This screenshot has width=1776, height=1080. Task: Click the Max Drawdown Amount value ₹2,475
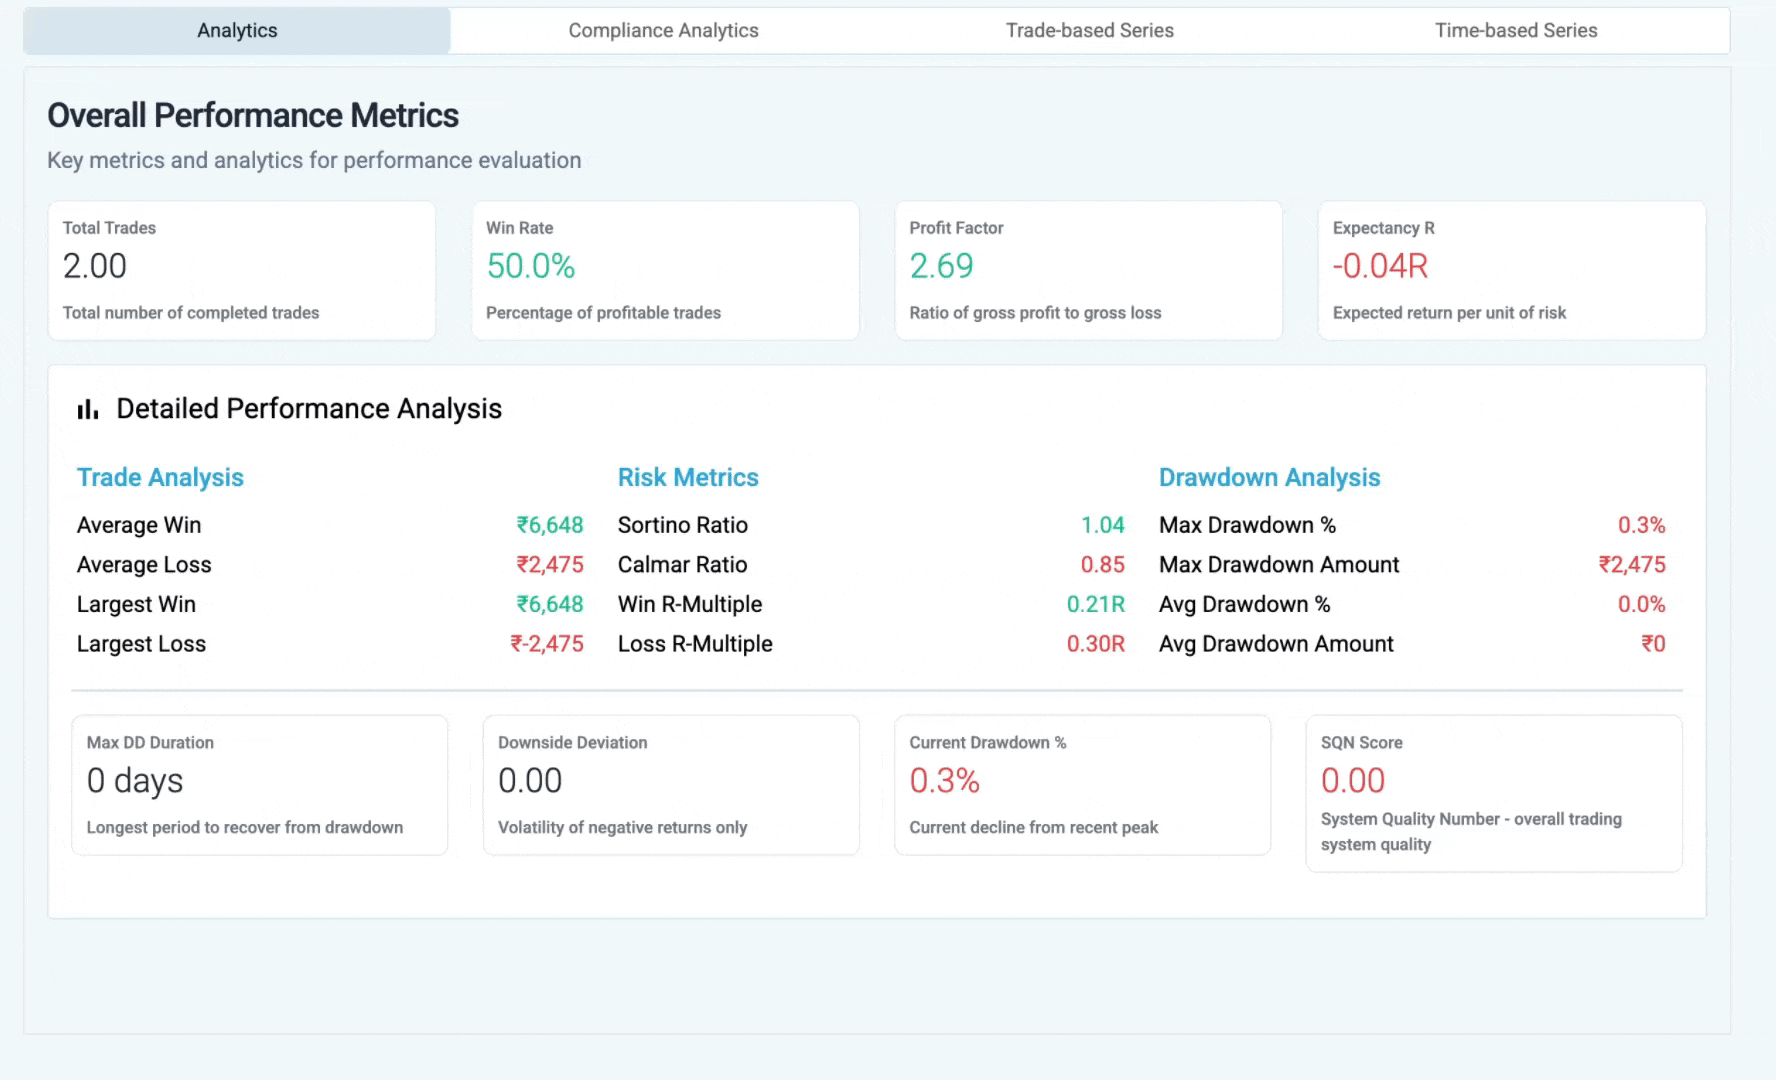click(1632, 564)
